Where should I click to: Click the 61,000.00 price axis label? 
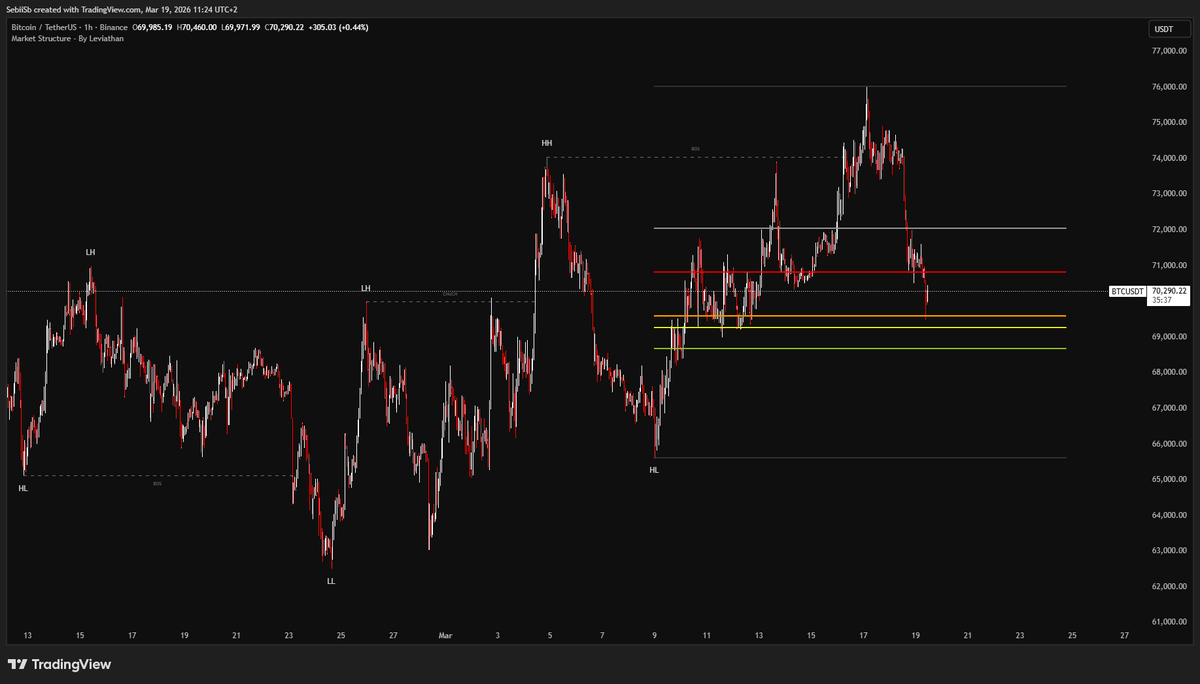[x=1168, y=622]
